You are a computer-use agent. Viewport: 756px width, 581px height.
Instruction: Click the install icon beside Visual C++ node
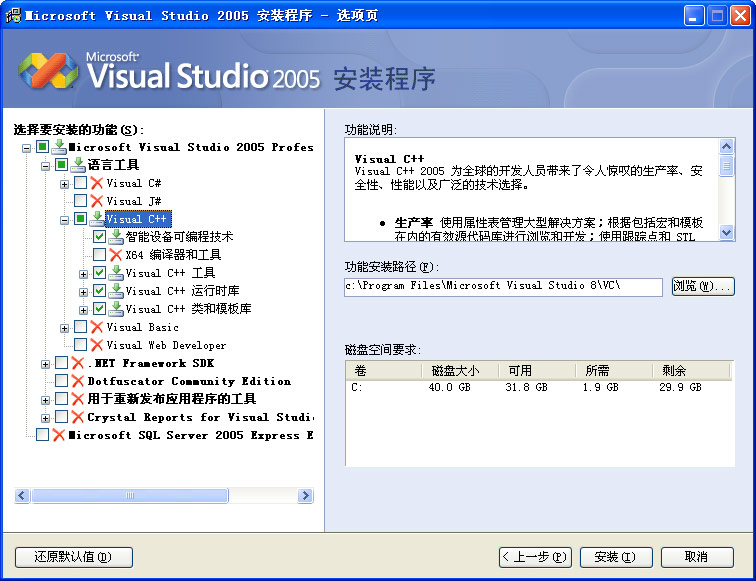(97, 219)
